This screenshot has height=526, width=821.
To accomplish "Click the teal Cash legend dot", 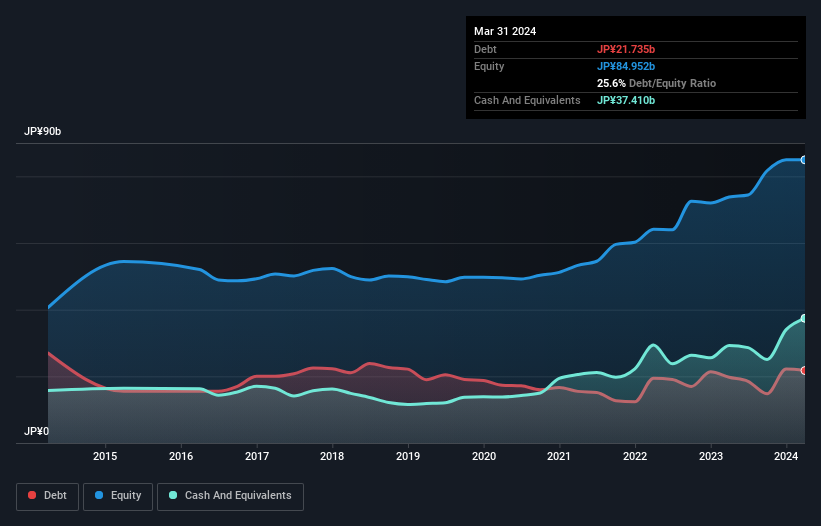I will (x=173, y=495).
